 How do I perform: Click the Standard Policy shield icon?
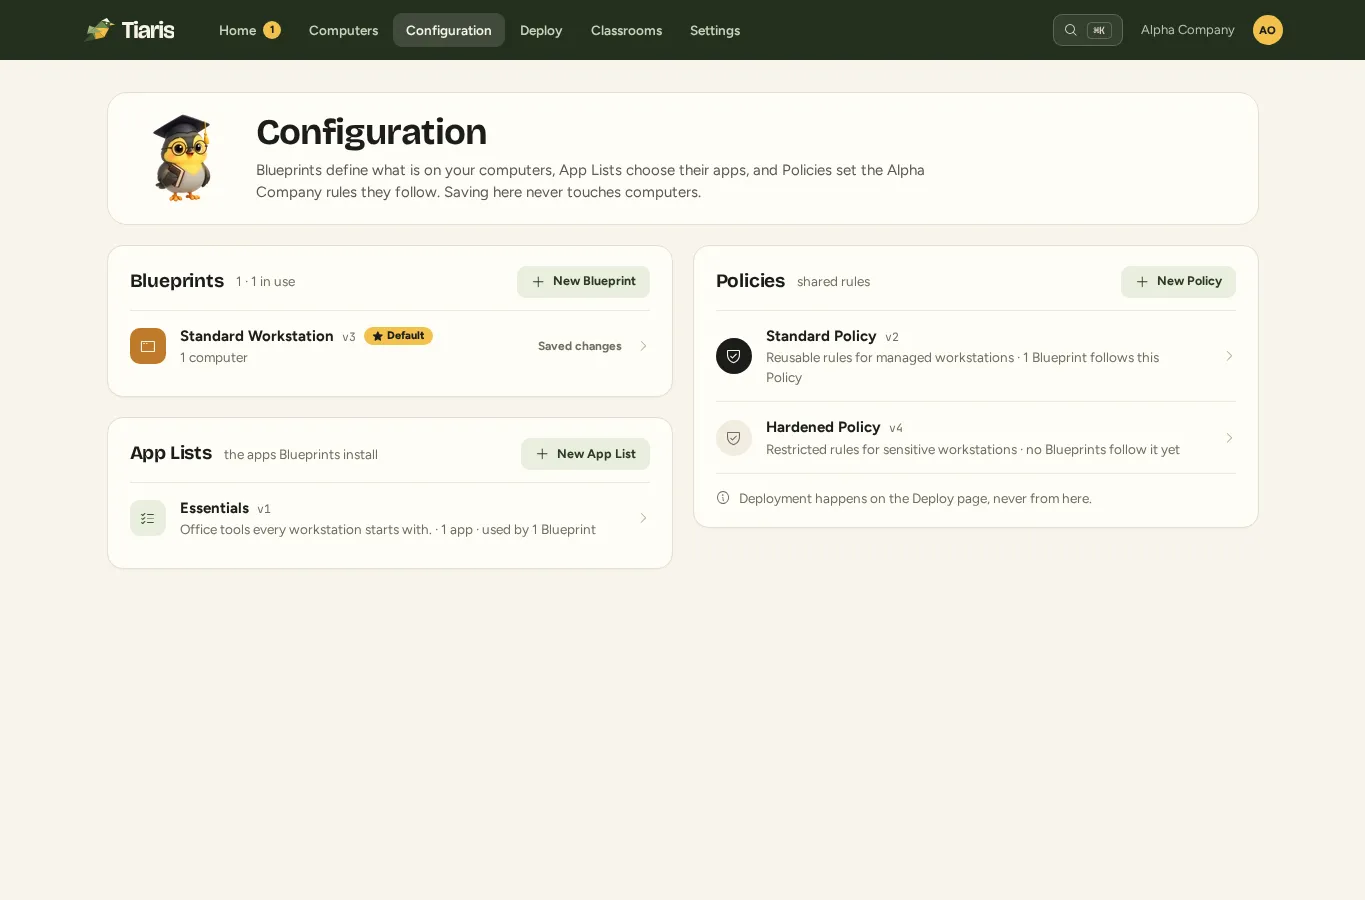(734, 356)
